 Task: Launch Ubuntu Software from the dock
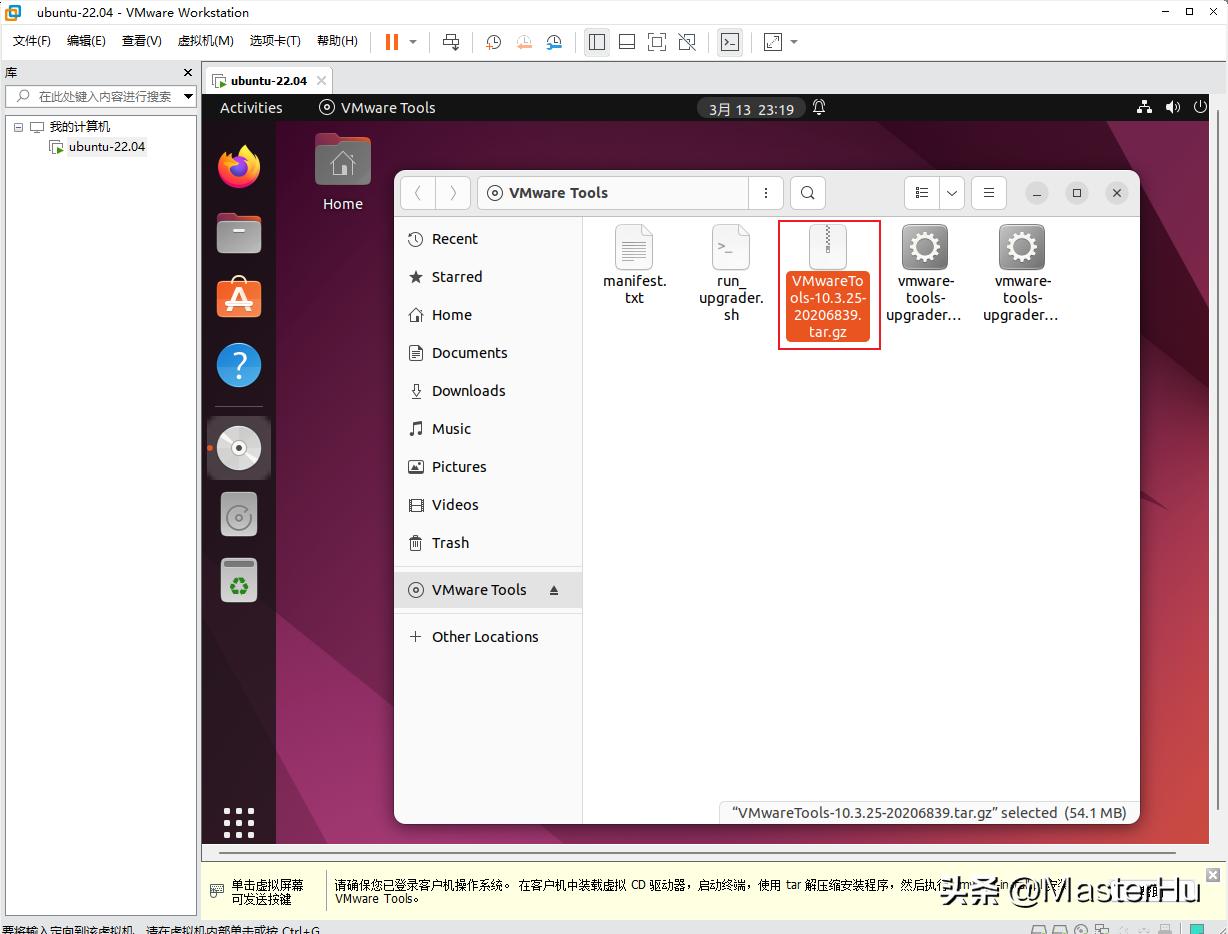[238, 297]
